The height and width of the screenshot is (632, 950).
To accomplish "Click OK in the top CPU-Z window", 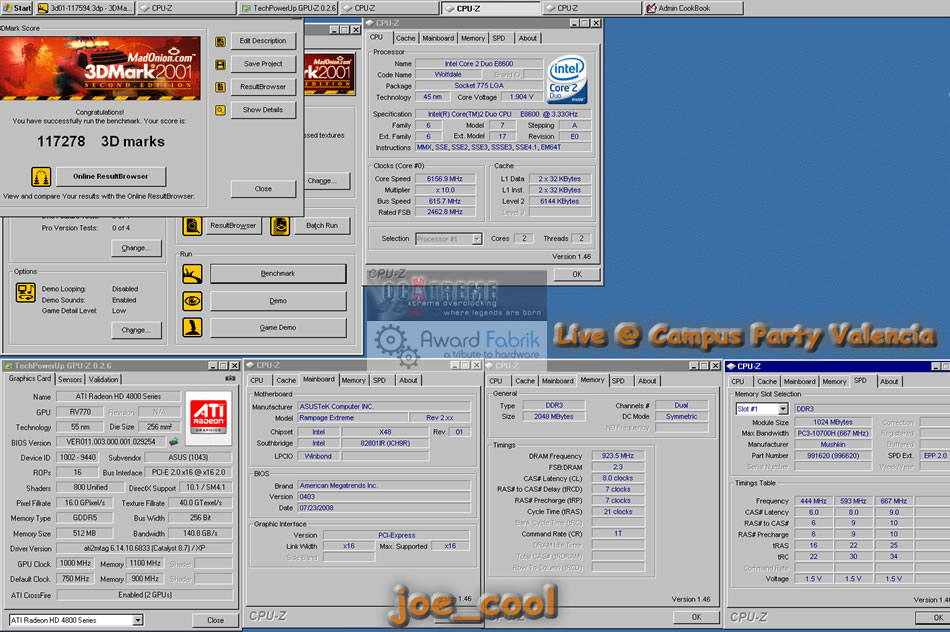I will point(577,274).
